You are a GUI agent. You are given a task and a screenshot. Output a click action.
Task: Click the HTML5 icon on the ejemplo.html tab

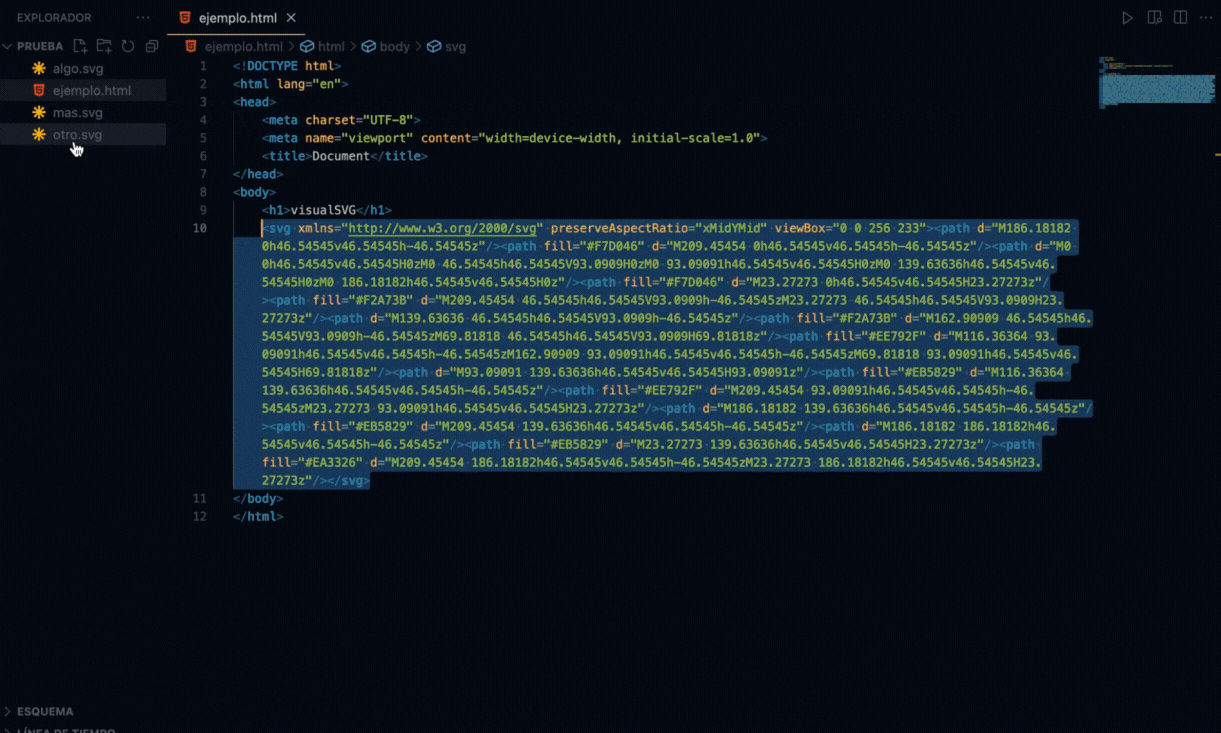(x=185, y=18)
